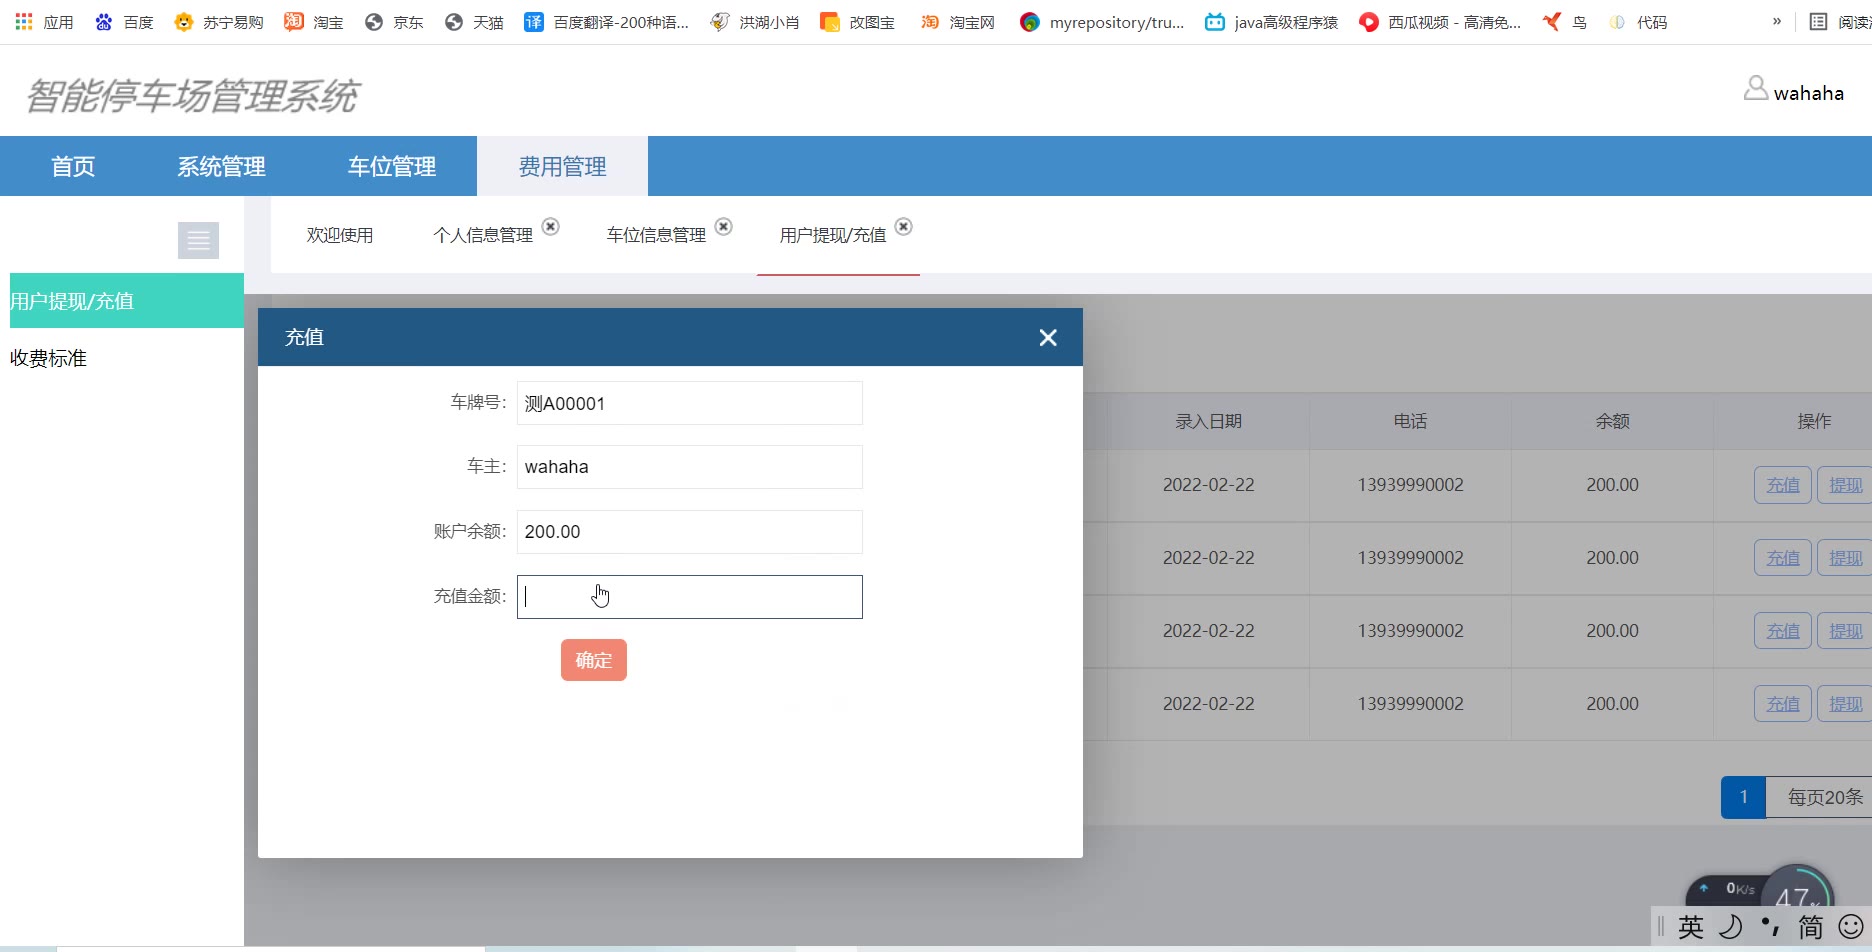
Task: Close the 车位信息管理 tab
Action: click(x=723, y=227)
